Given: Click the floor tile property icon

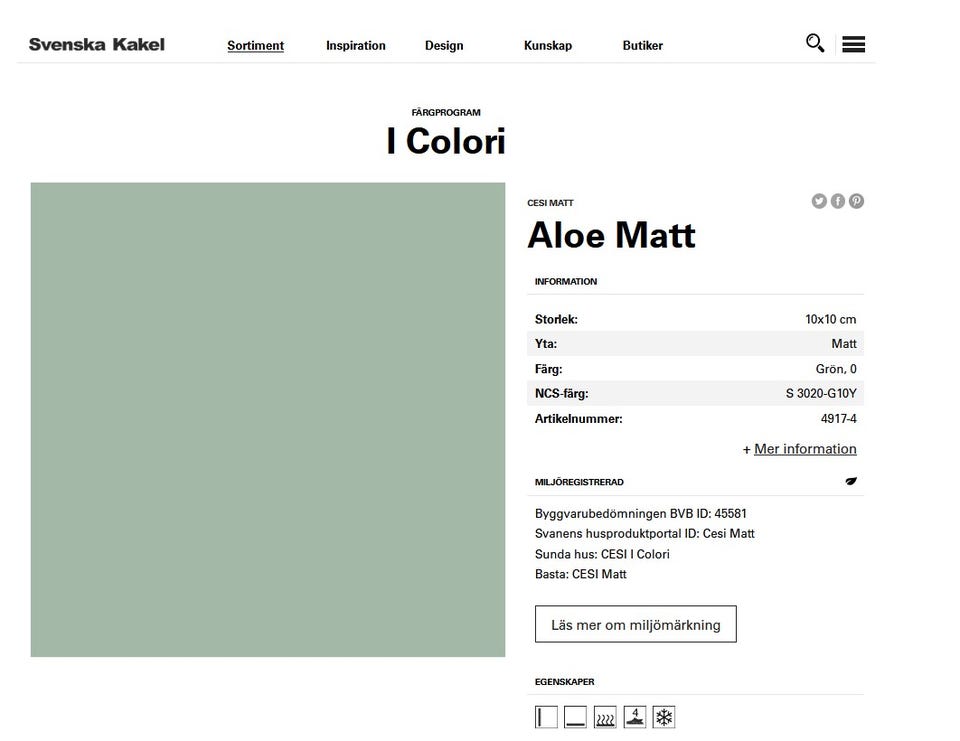Looking at the screenshot, I should point(575,717).
